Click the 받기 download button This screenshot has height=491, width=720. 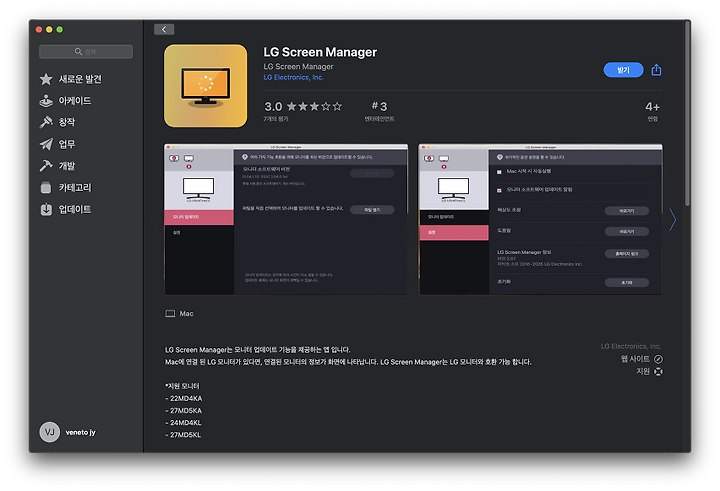coord(623,70)
